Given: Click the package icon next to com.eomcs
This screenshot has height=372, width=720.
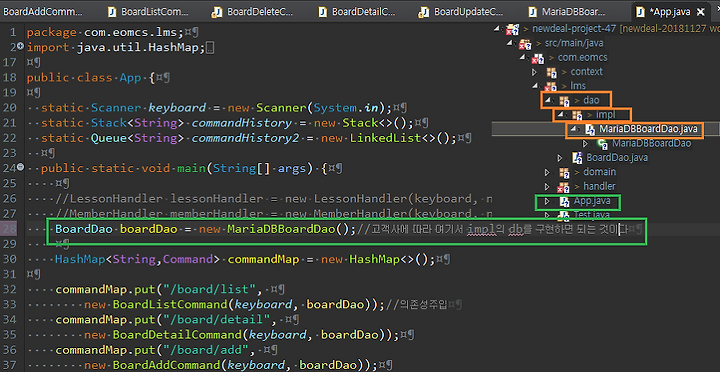Looking at the screenshot, I should pos(538,58).
